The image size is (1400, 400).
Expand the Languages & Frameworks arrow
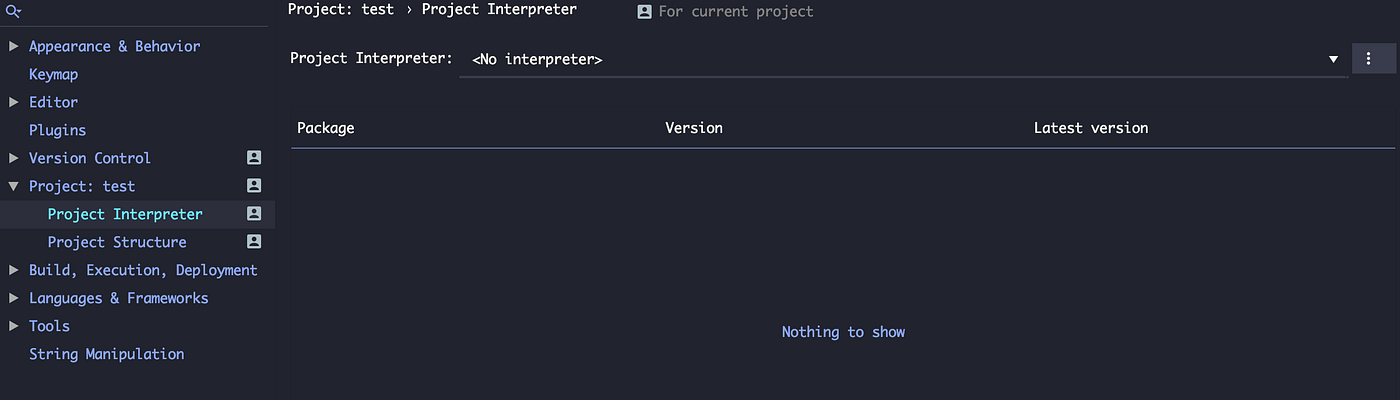[x=14, y=298]
